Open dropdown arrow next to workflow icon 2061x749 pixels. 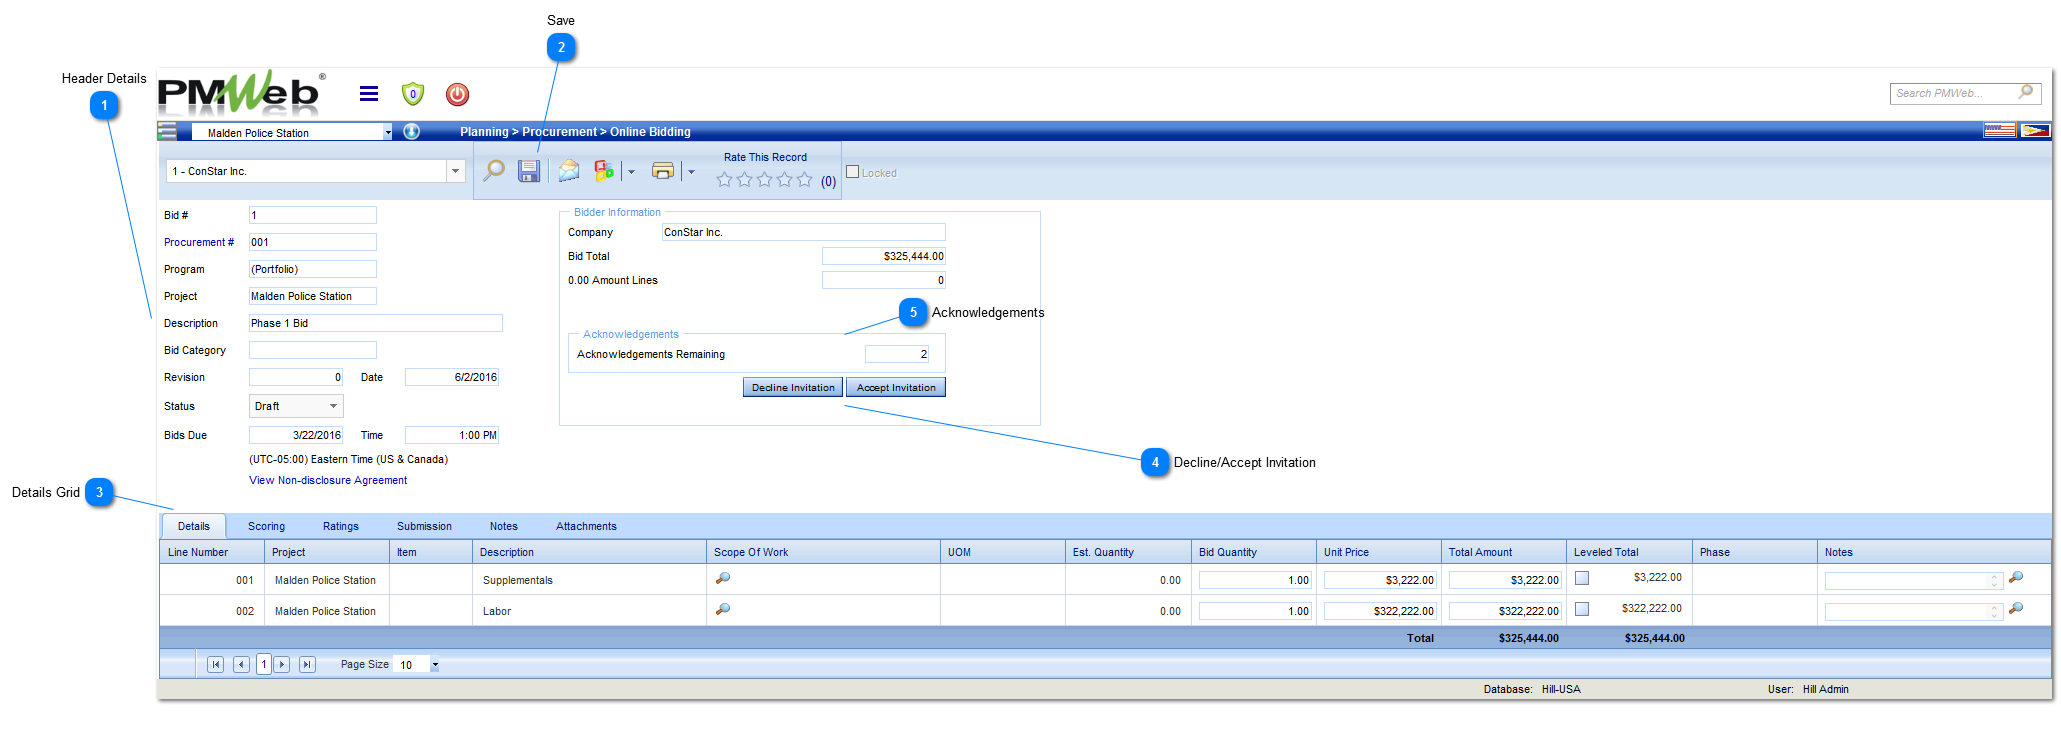pyautogui.click(x=631, y=172)
